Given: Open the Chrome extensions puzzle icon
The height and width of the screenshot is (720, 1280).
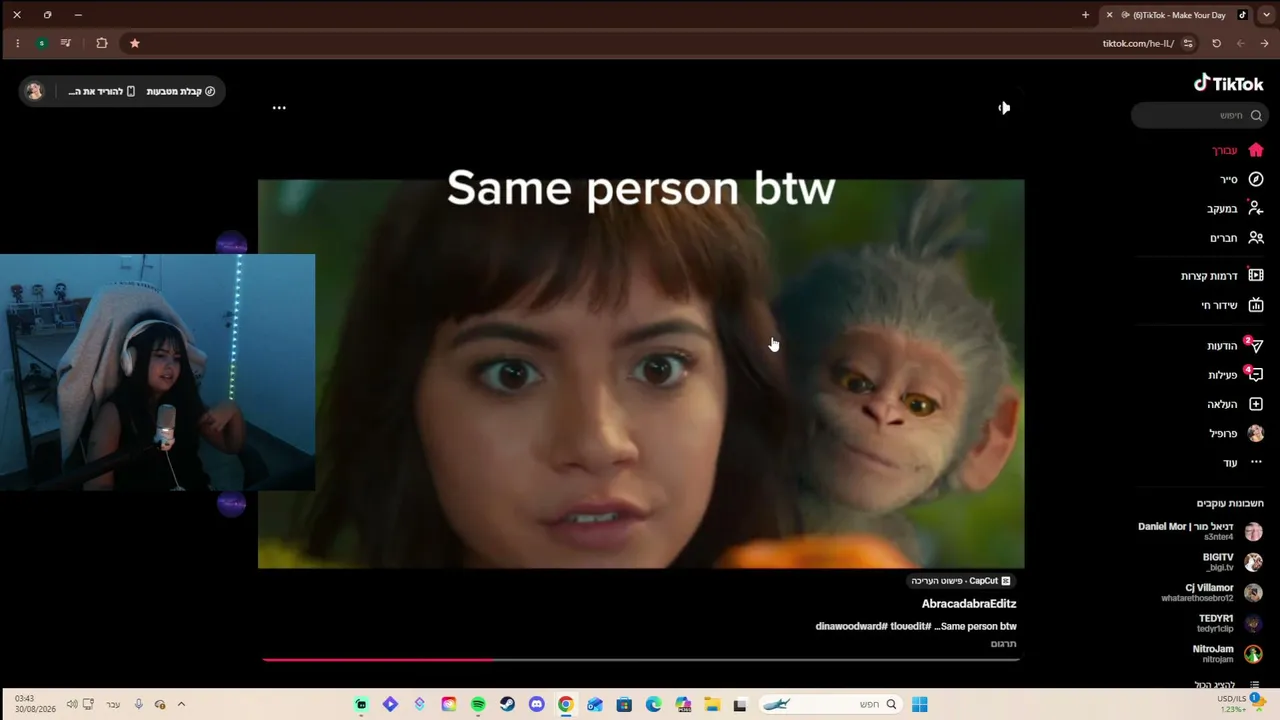Looking at the screenshot, I should pyautogui.click(x=102, y=43).
